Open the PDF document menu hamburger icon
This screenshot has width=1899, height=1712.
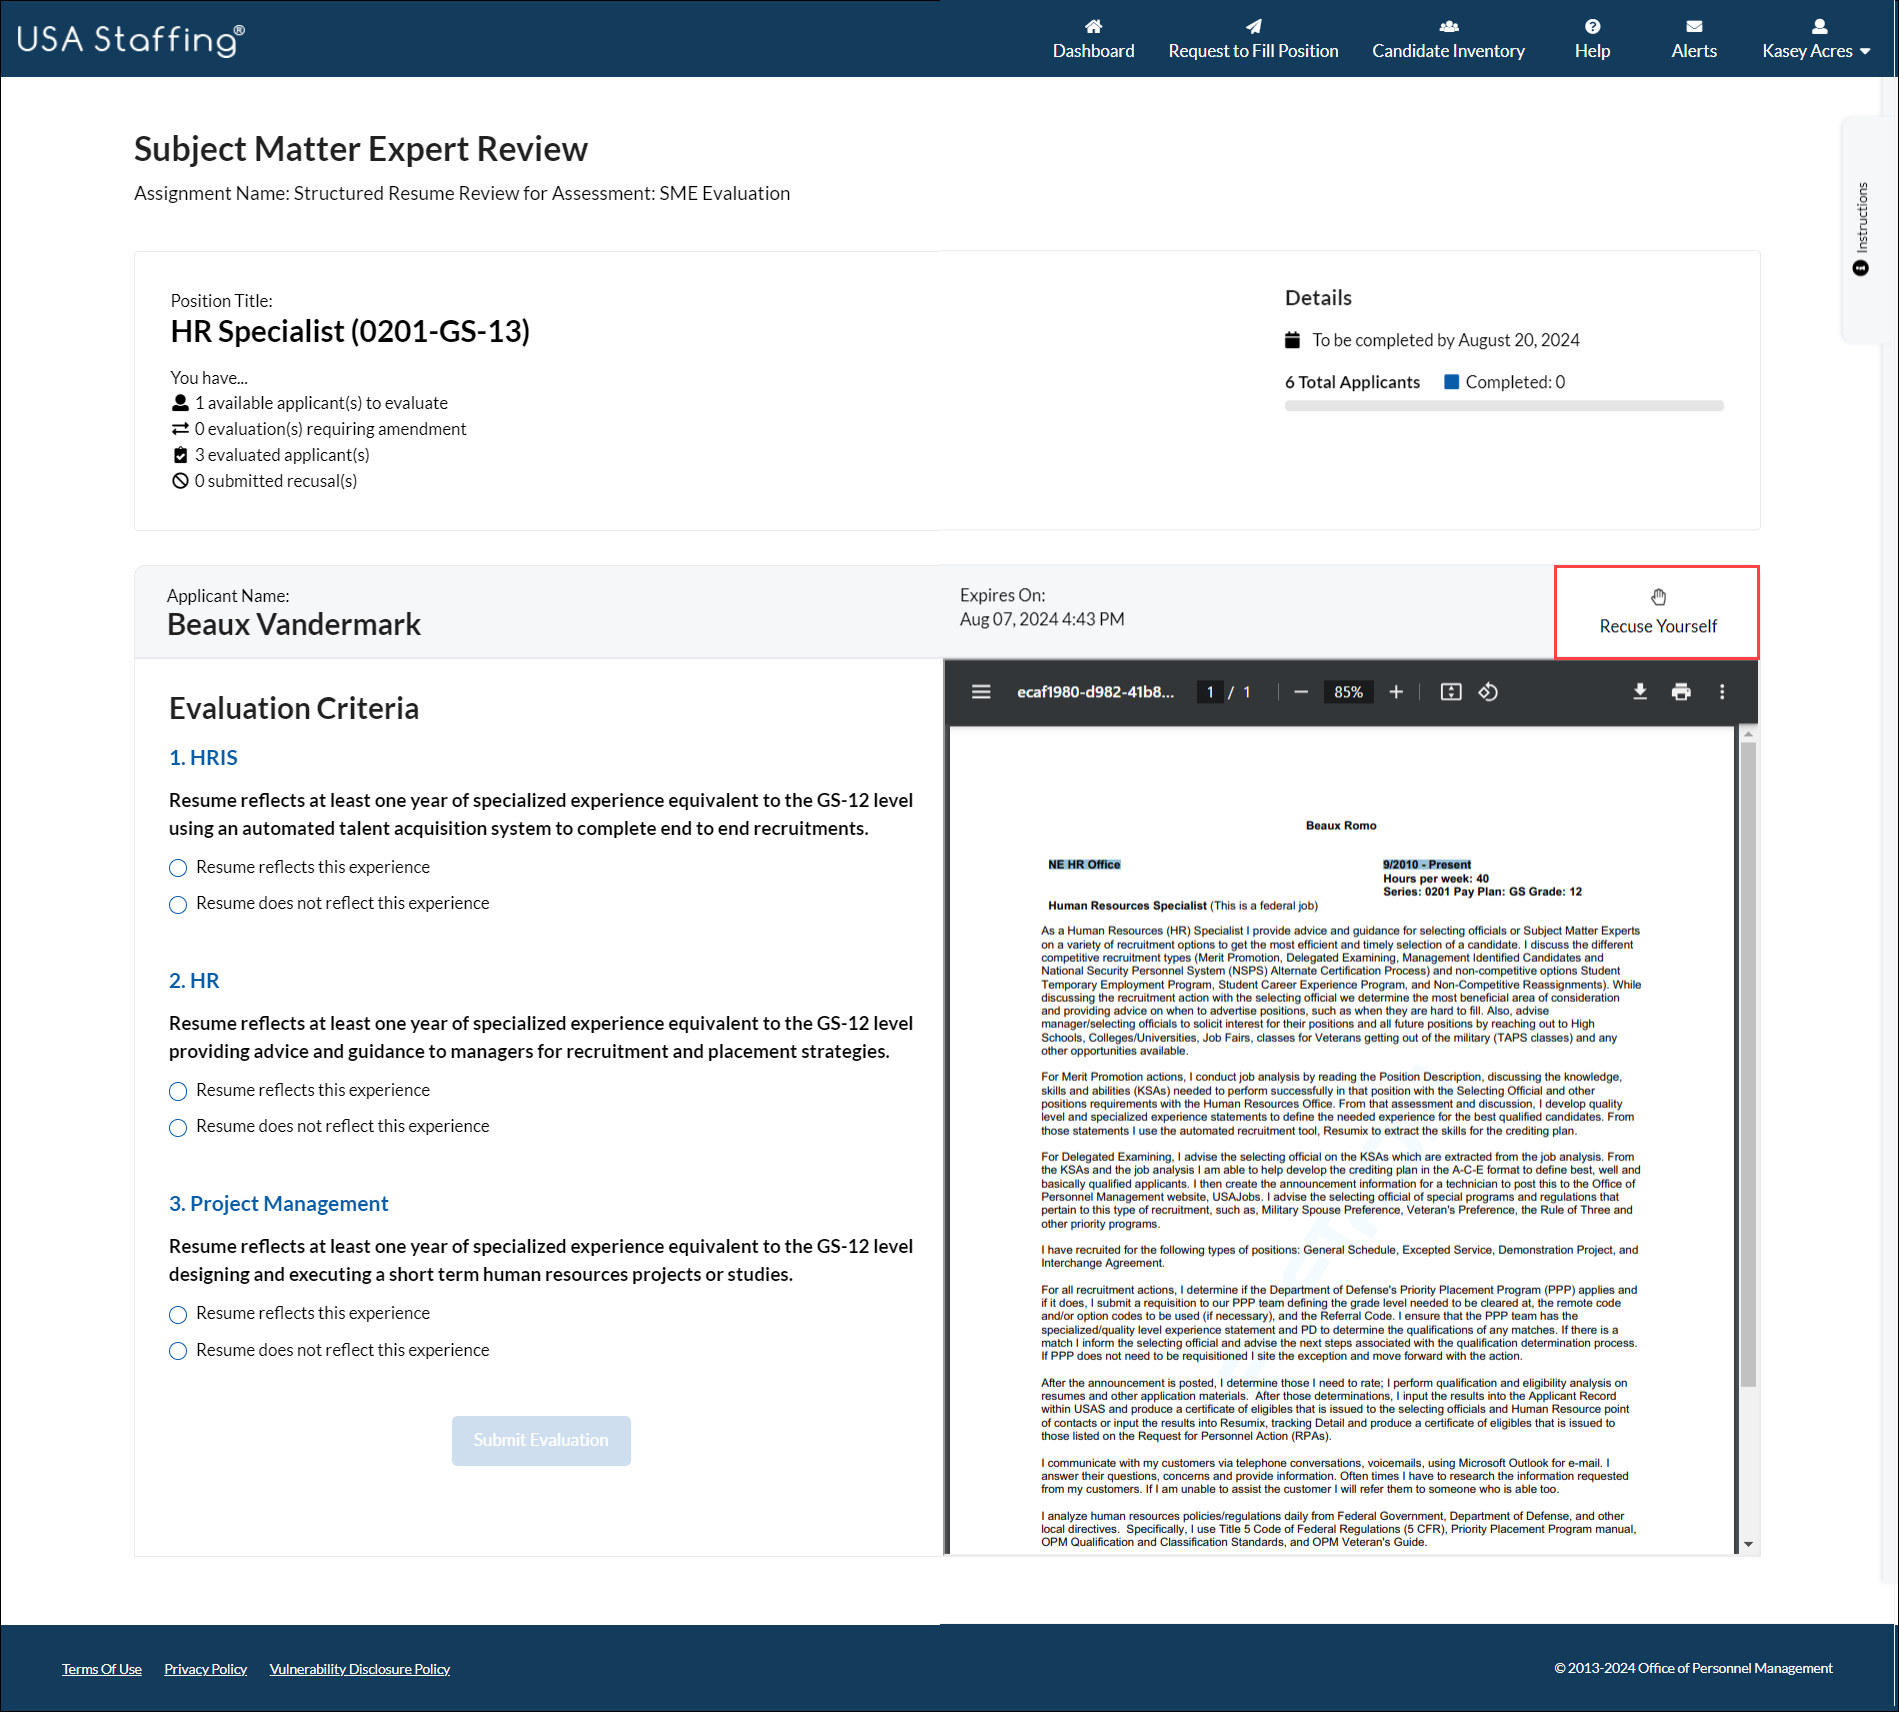point(981,691)
